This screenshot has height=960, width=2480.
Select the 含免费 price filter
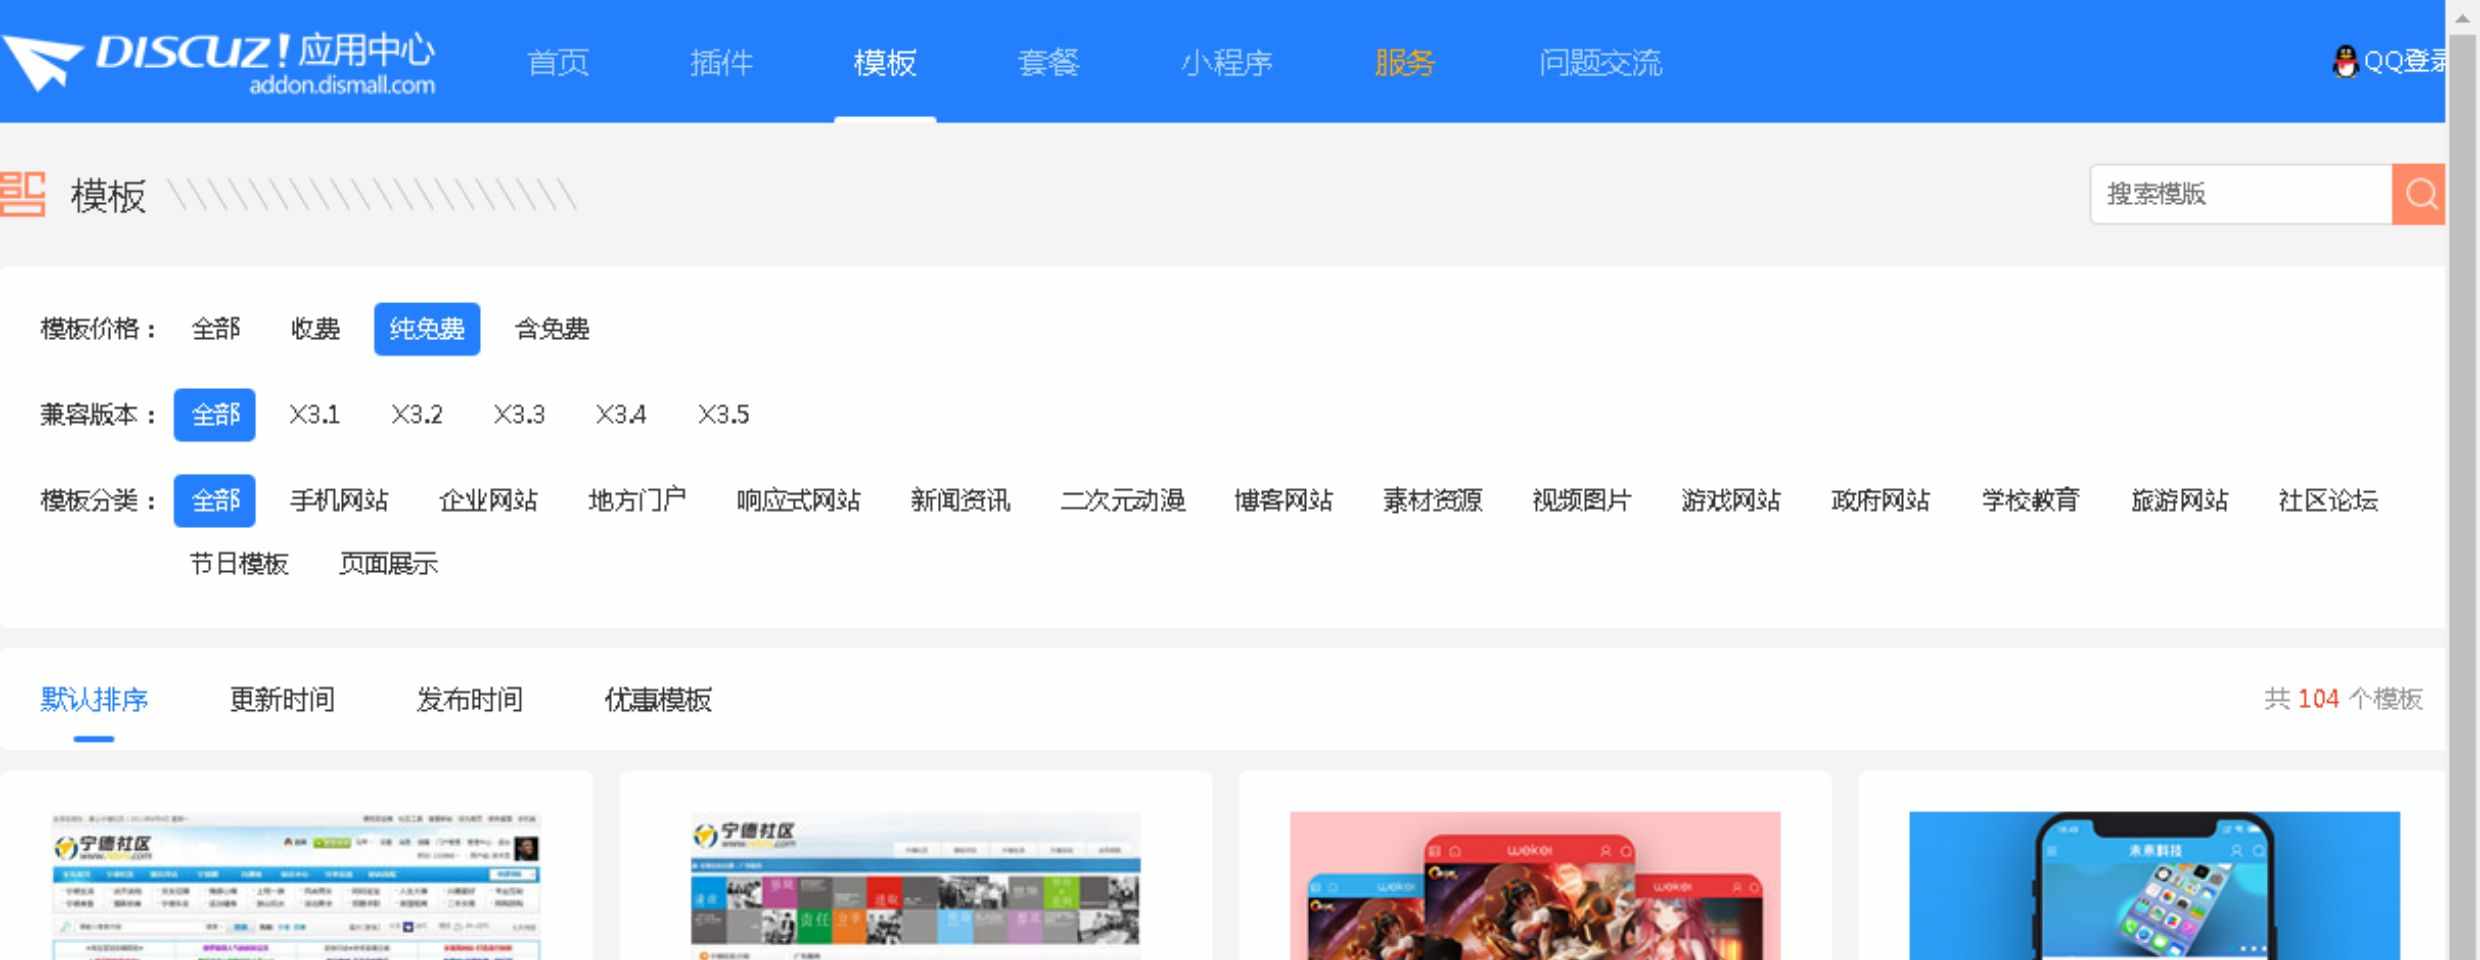[x=552, y=329]
